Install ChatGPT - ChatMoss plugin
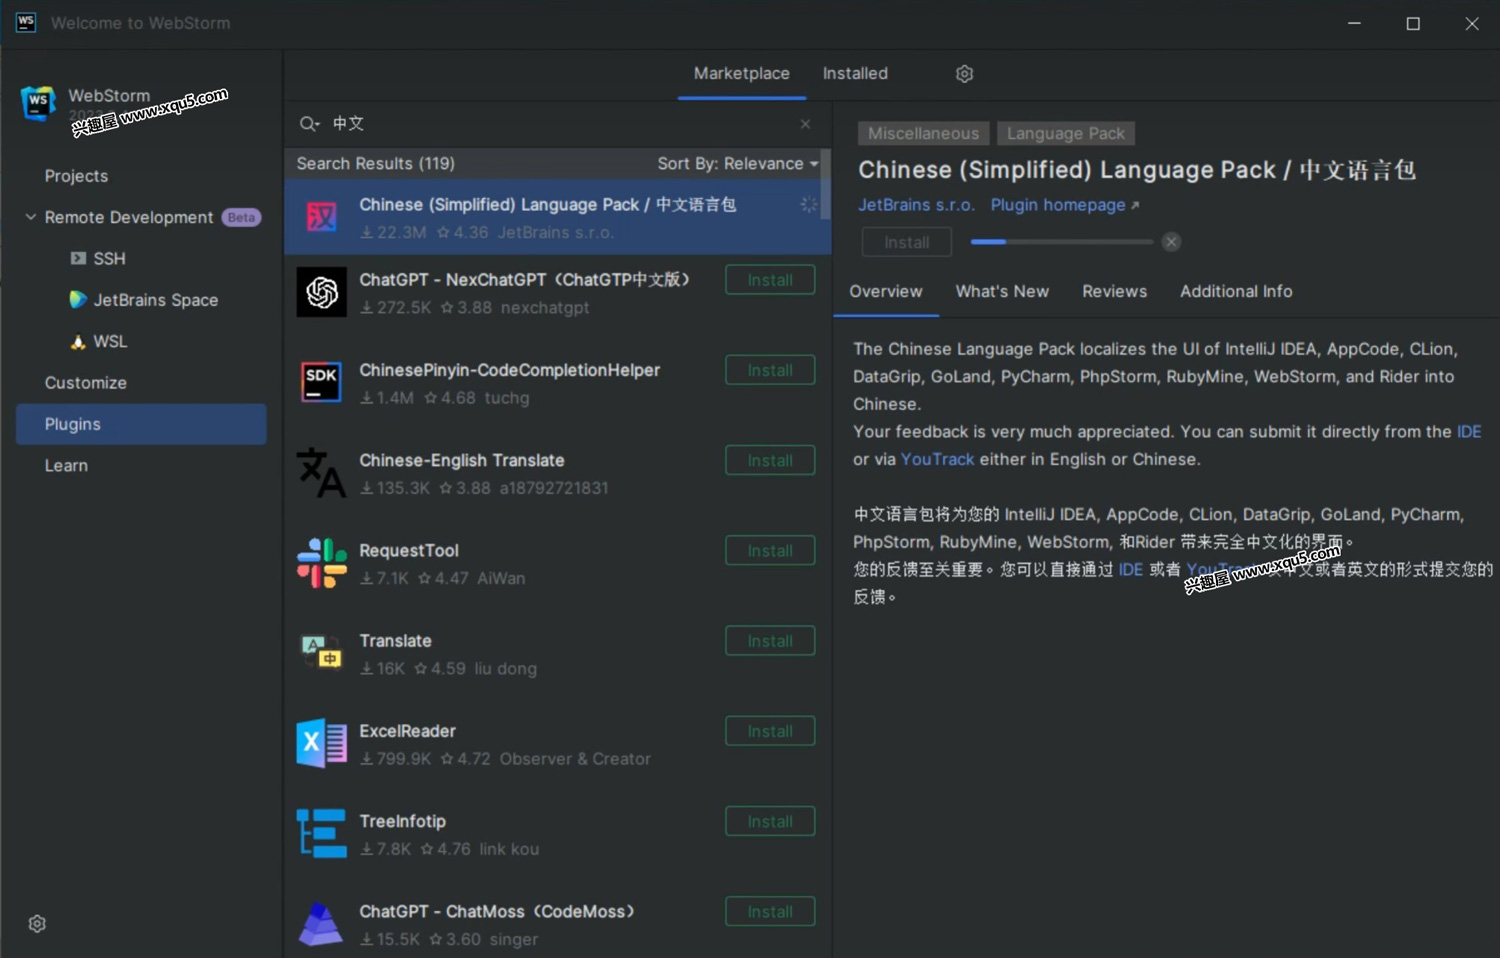1500x958 pixels. (x=770, y=911)
